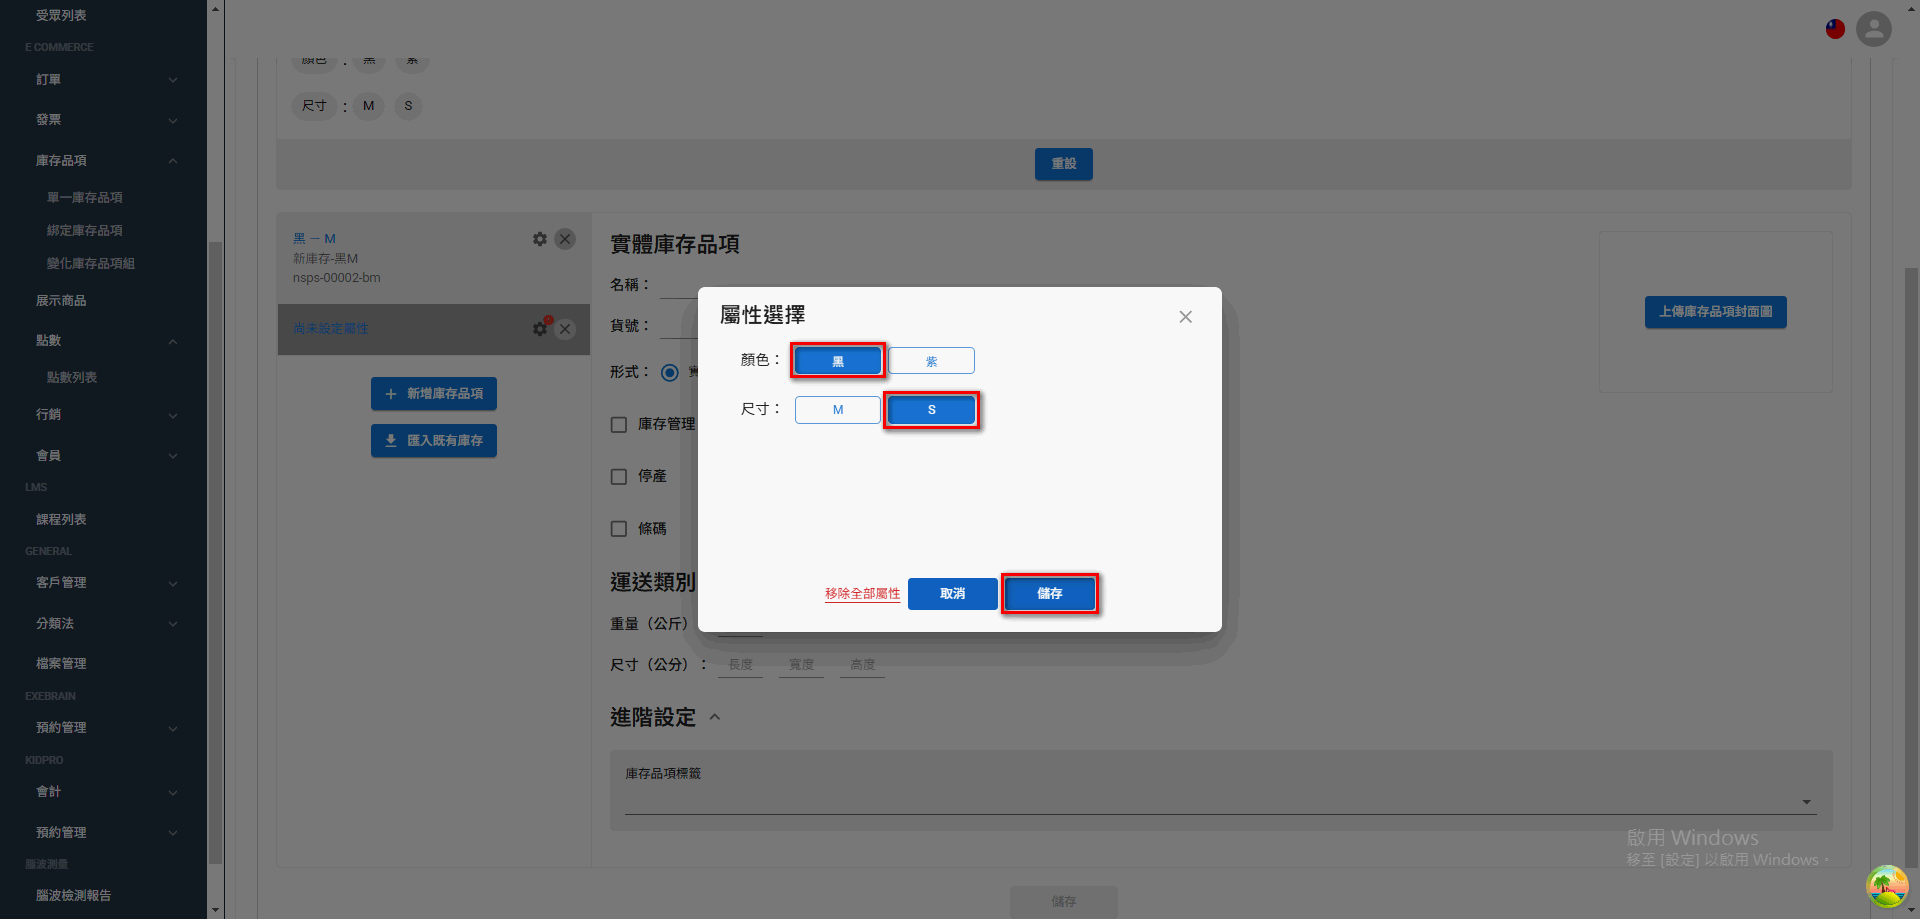Open the user account avatar menu
Image resolution: width=1920 pixels, height=919 pixels.
1874,29
